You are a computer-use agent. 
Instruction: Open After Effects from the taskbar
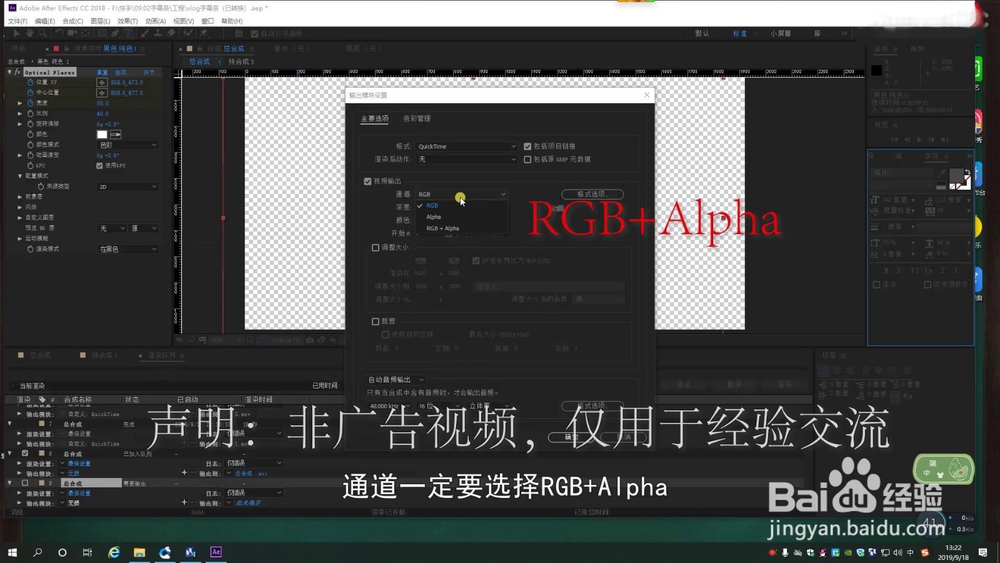tap(216, 552)
